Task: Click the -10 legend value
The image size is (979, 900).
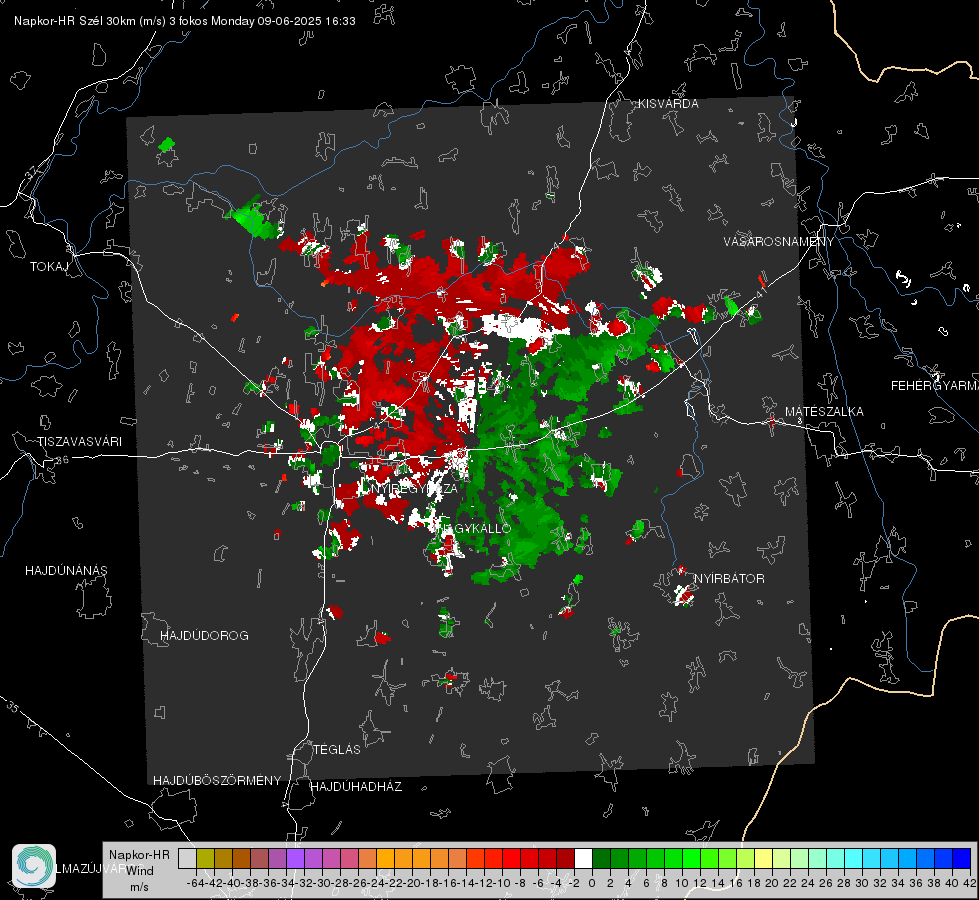Action: (501, 883)
